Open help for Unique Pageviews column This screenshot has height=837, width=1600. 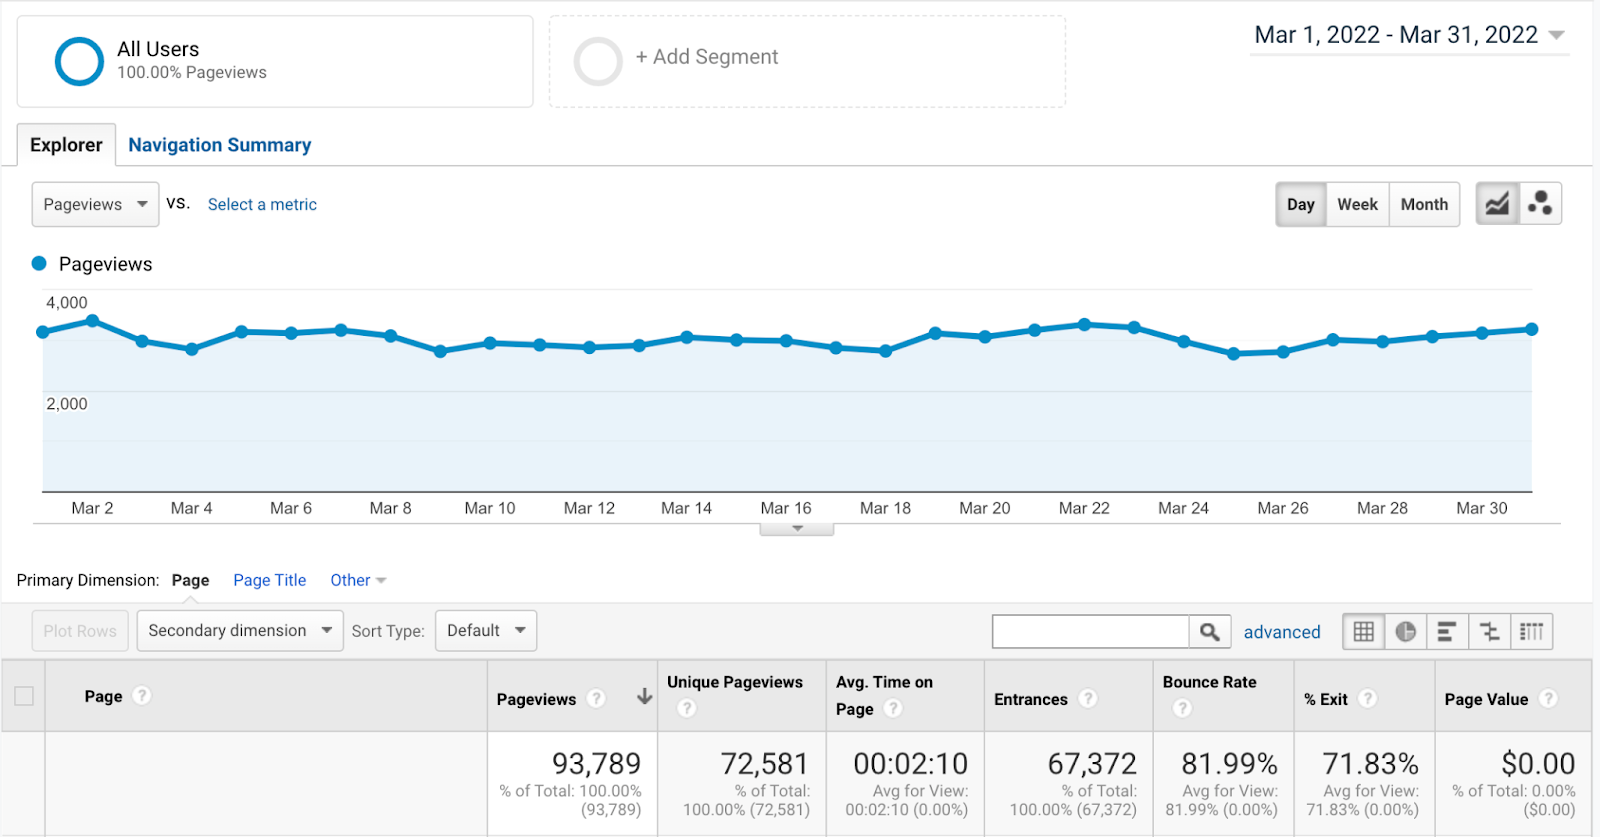(686, 708)
